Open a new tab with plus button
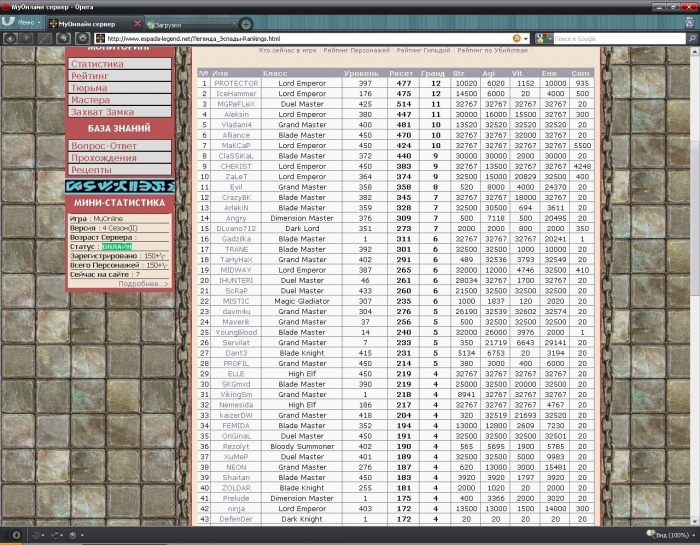700x545 pixels. coord(246,22)
